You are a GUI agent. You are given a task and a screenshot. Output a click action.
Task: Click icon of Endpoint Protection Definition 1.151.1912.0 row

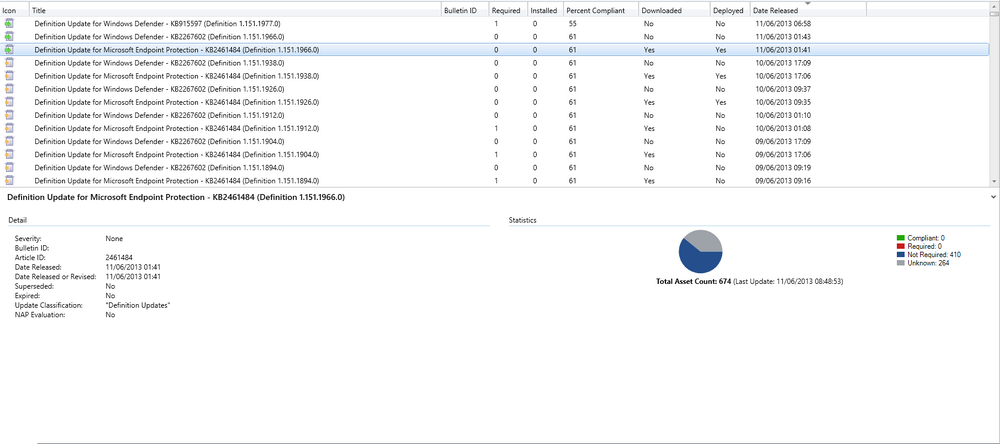pos(9,128)
